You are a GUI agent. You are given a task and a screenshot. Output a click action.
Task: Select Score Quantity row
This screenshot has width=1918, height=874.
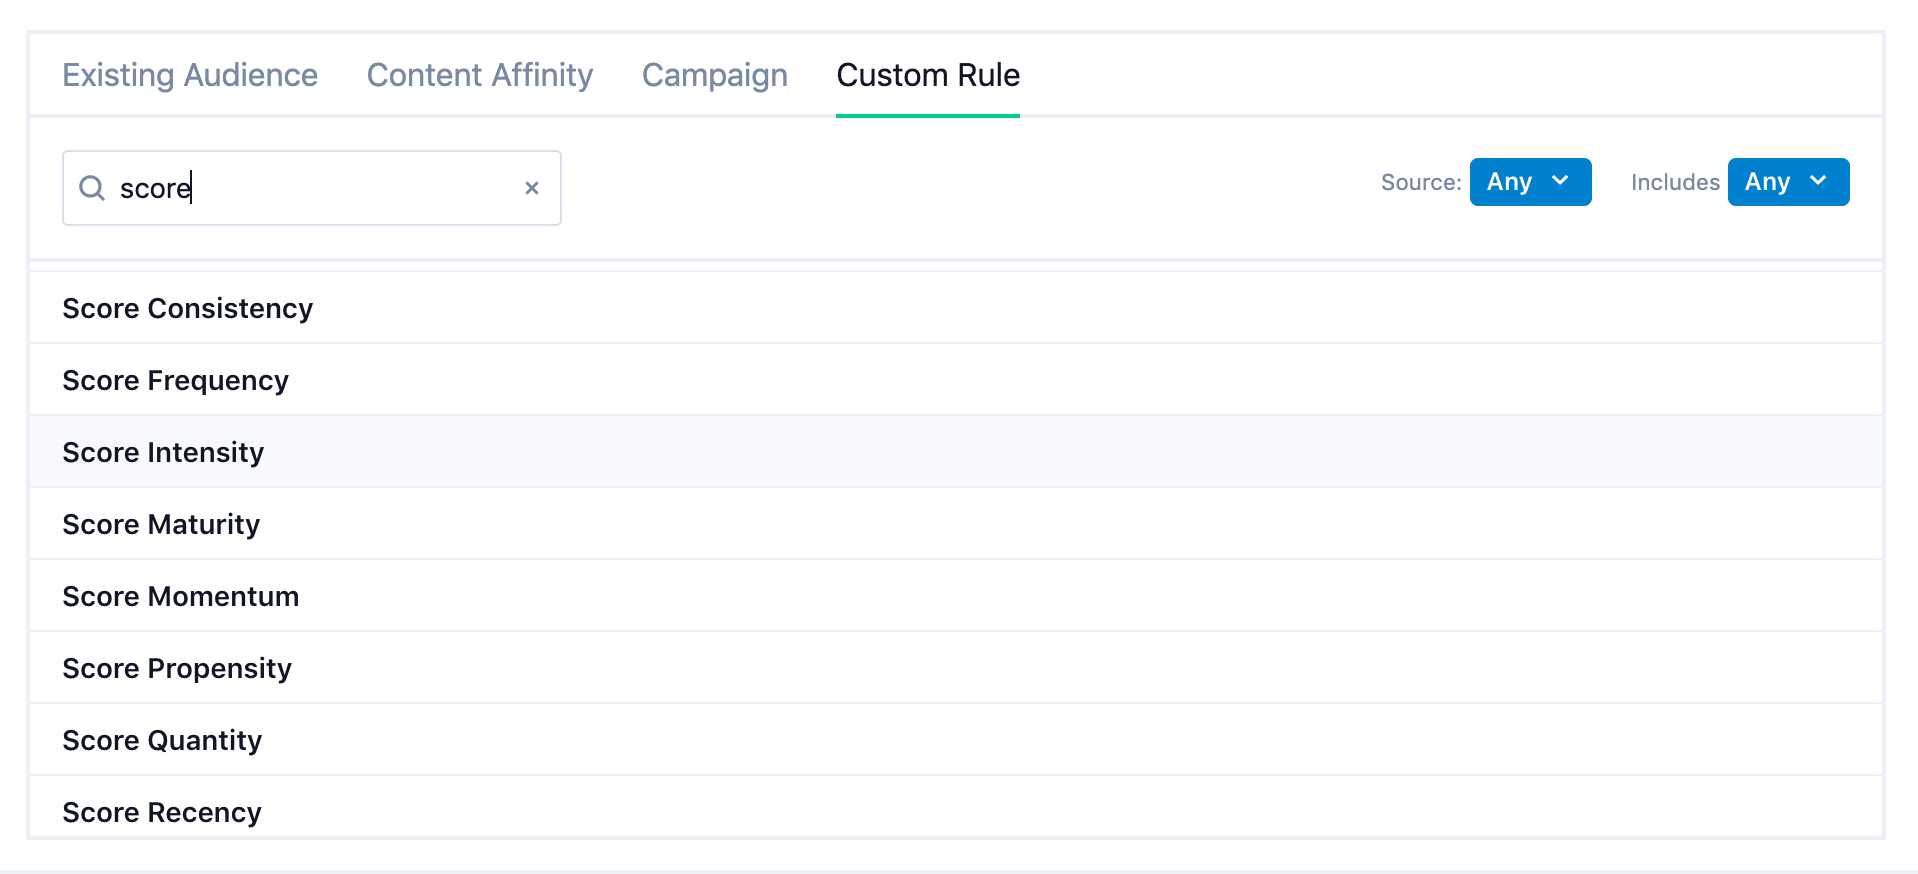tap(956, 740)
